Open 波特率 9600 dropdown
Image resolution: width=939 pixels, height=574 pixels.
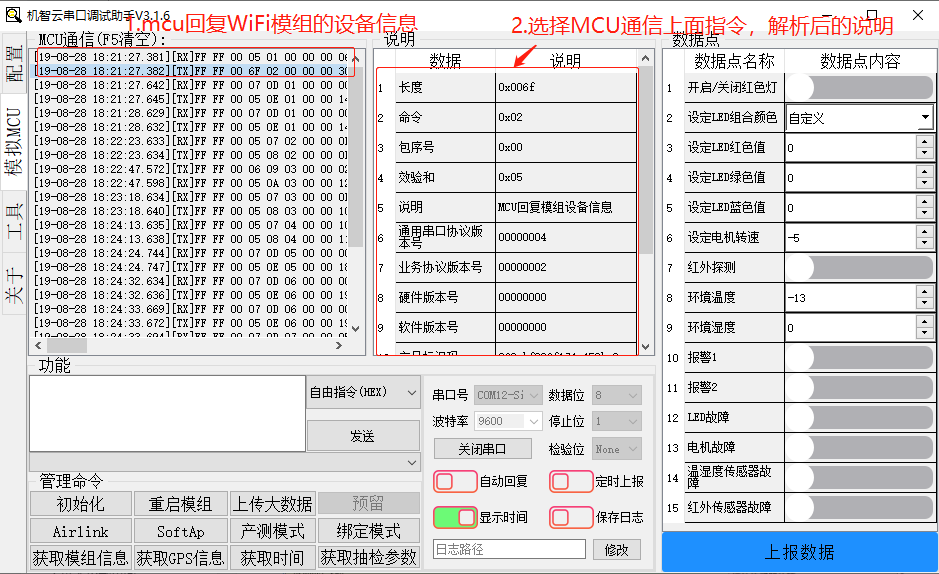coord(508,421)
